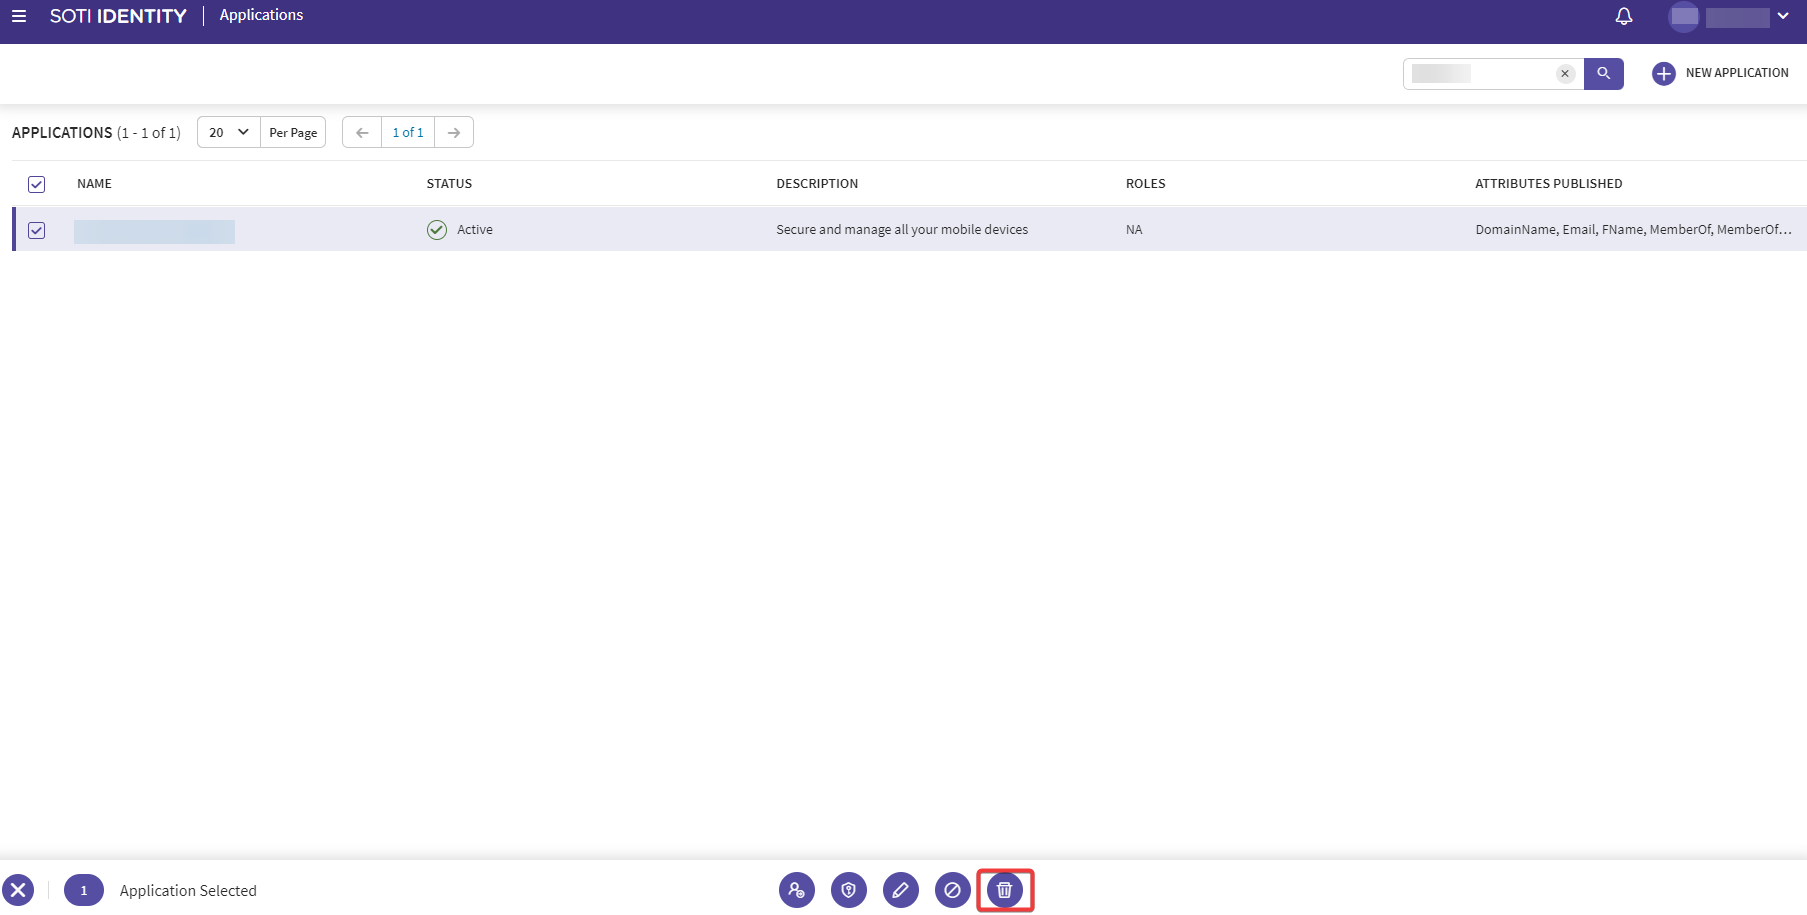Click the next page arrow
Viewport: 1807px width, 915px height.
click(x=454, y=131)
